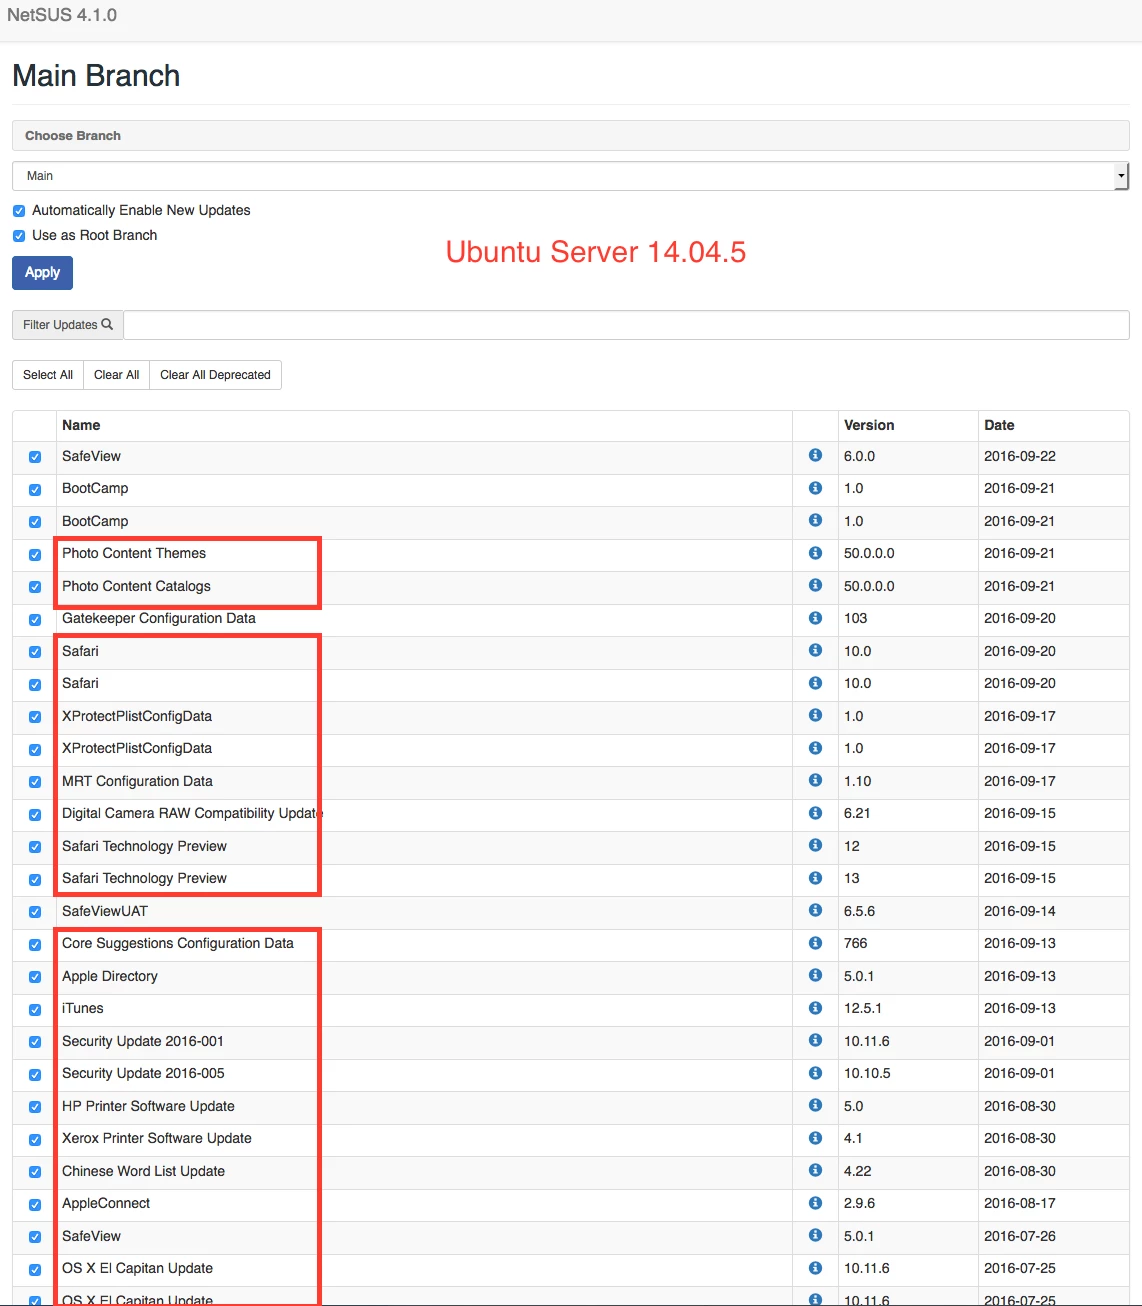
Task: Click Security Update 2016-005 name
Action: click(x=143, y=1073)
